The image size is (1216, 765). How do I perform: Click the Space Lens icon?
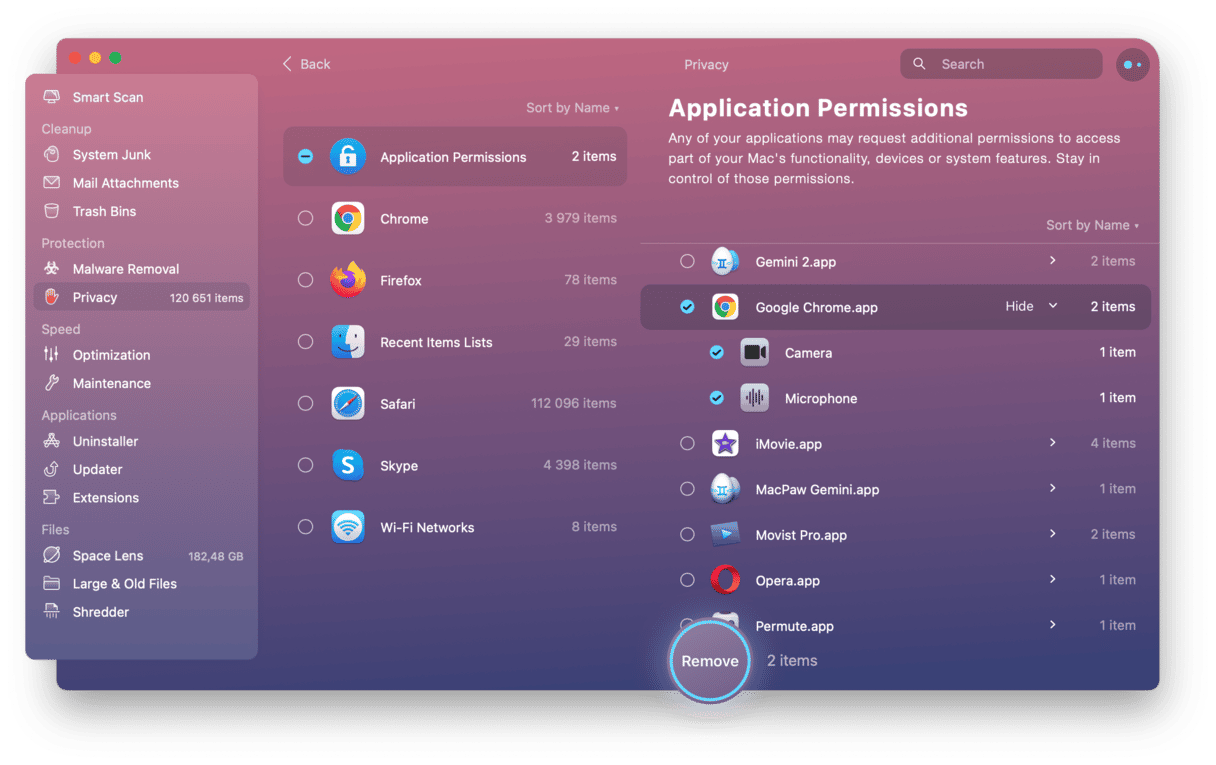[52, 555]
